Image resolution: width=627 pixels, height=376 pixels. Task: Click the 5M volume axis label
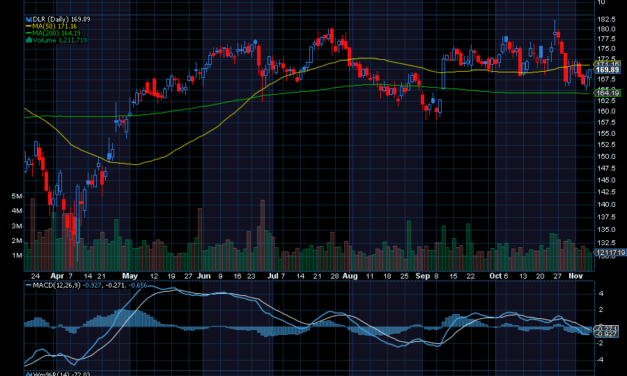coord(17,196)
